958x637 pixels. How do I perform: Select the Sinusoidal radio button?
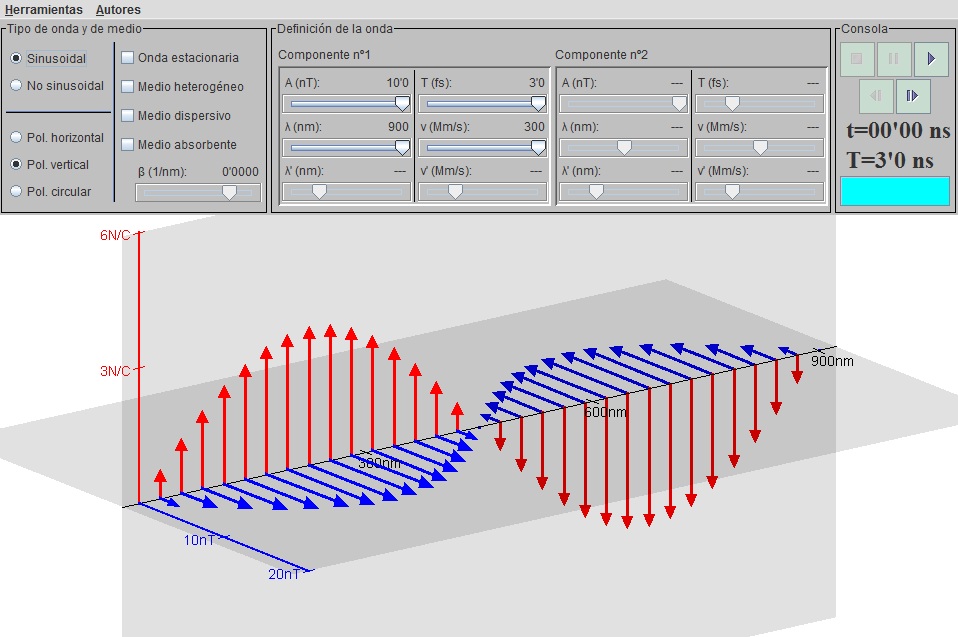click(x=16, y=59)
